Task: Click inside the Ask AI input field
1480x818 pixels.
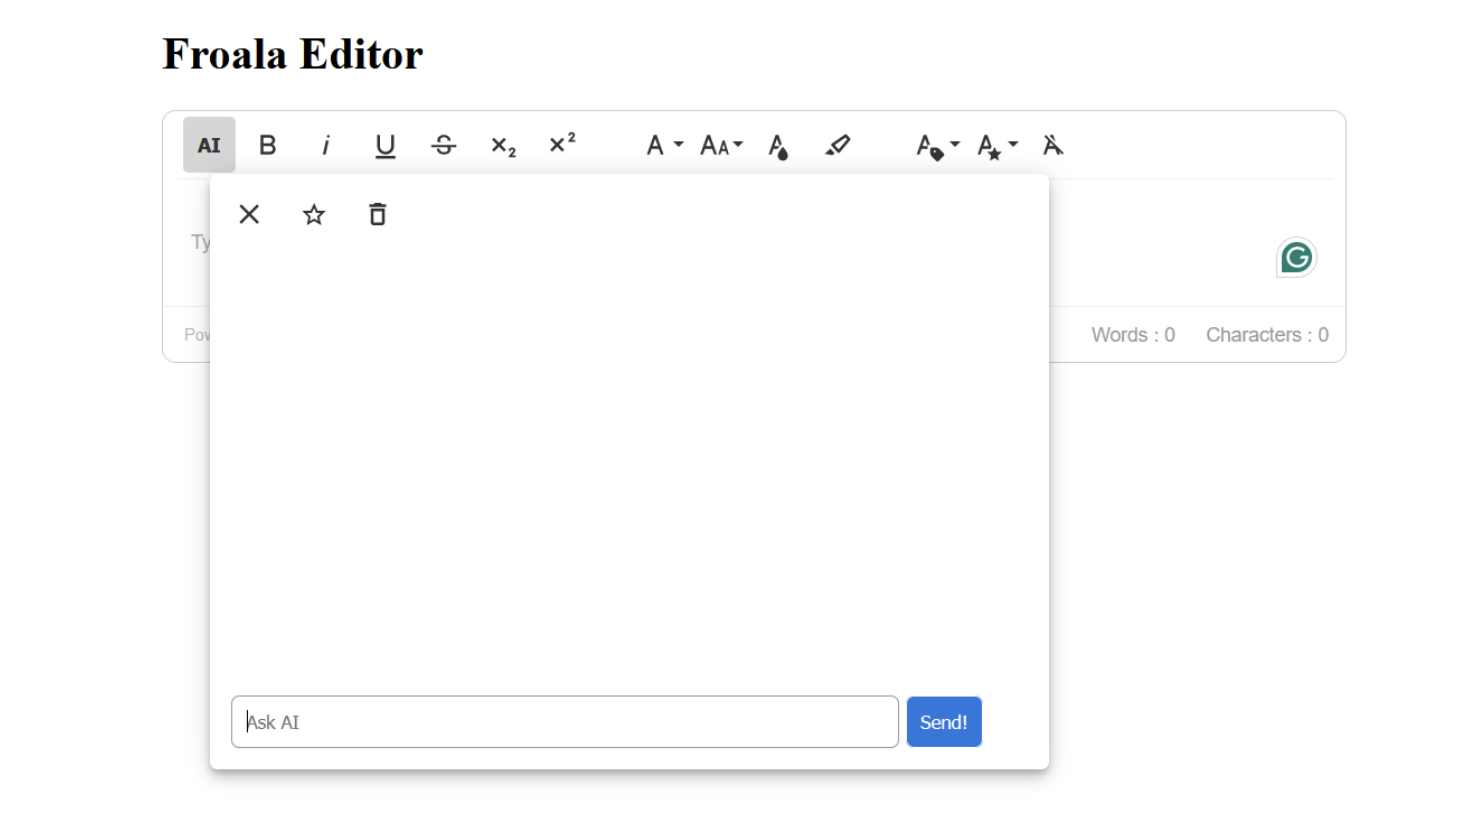Action: [564, 721]
